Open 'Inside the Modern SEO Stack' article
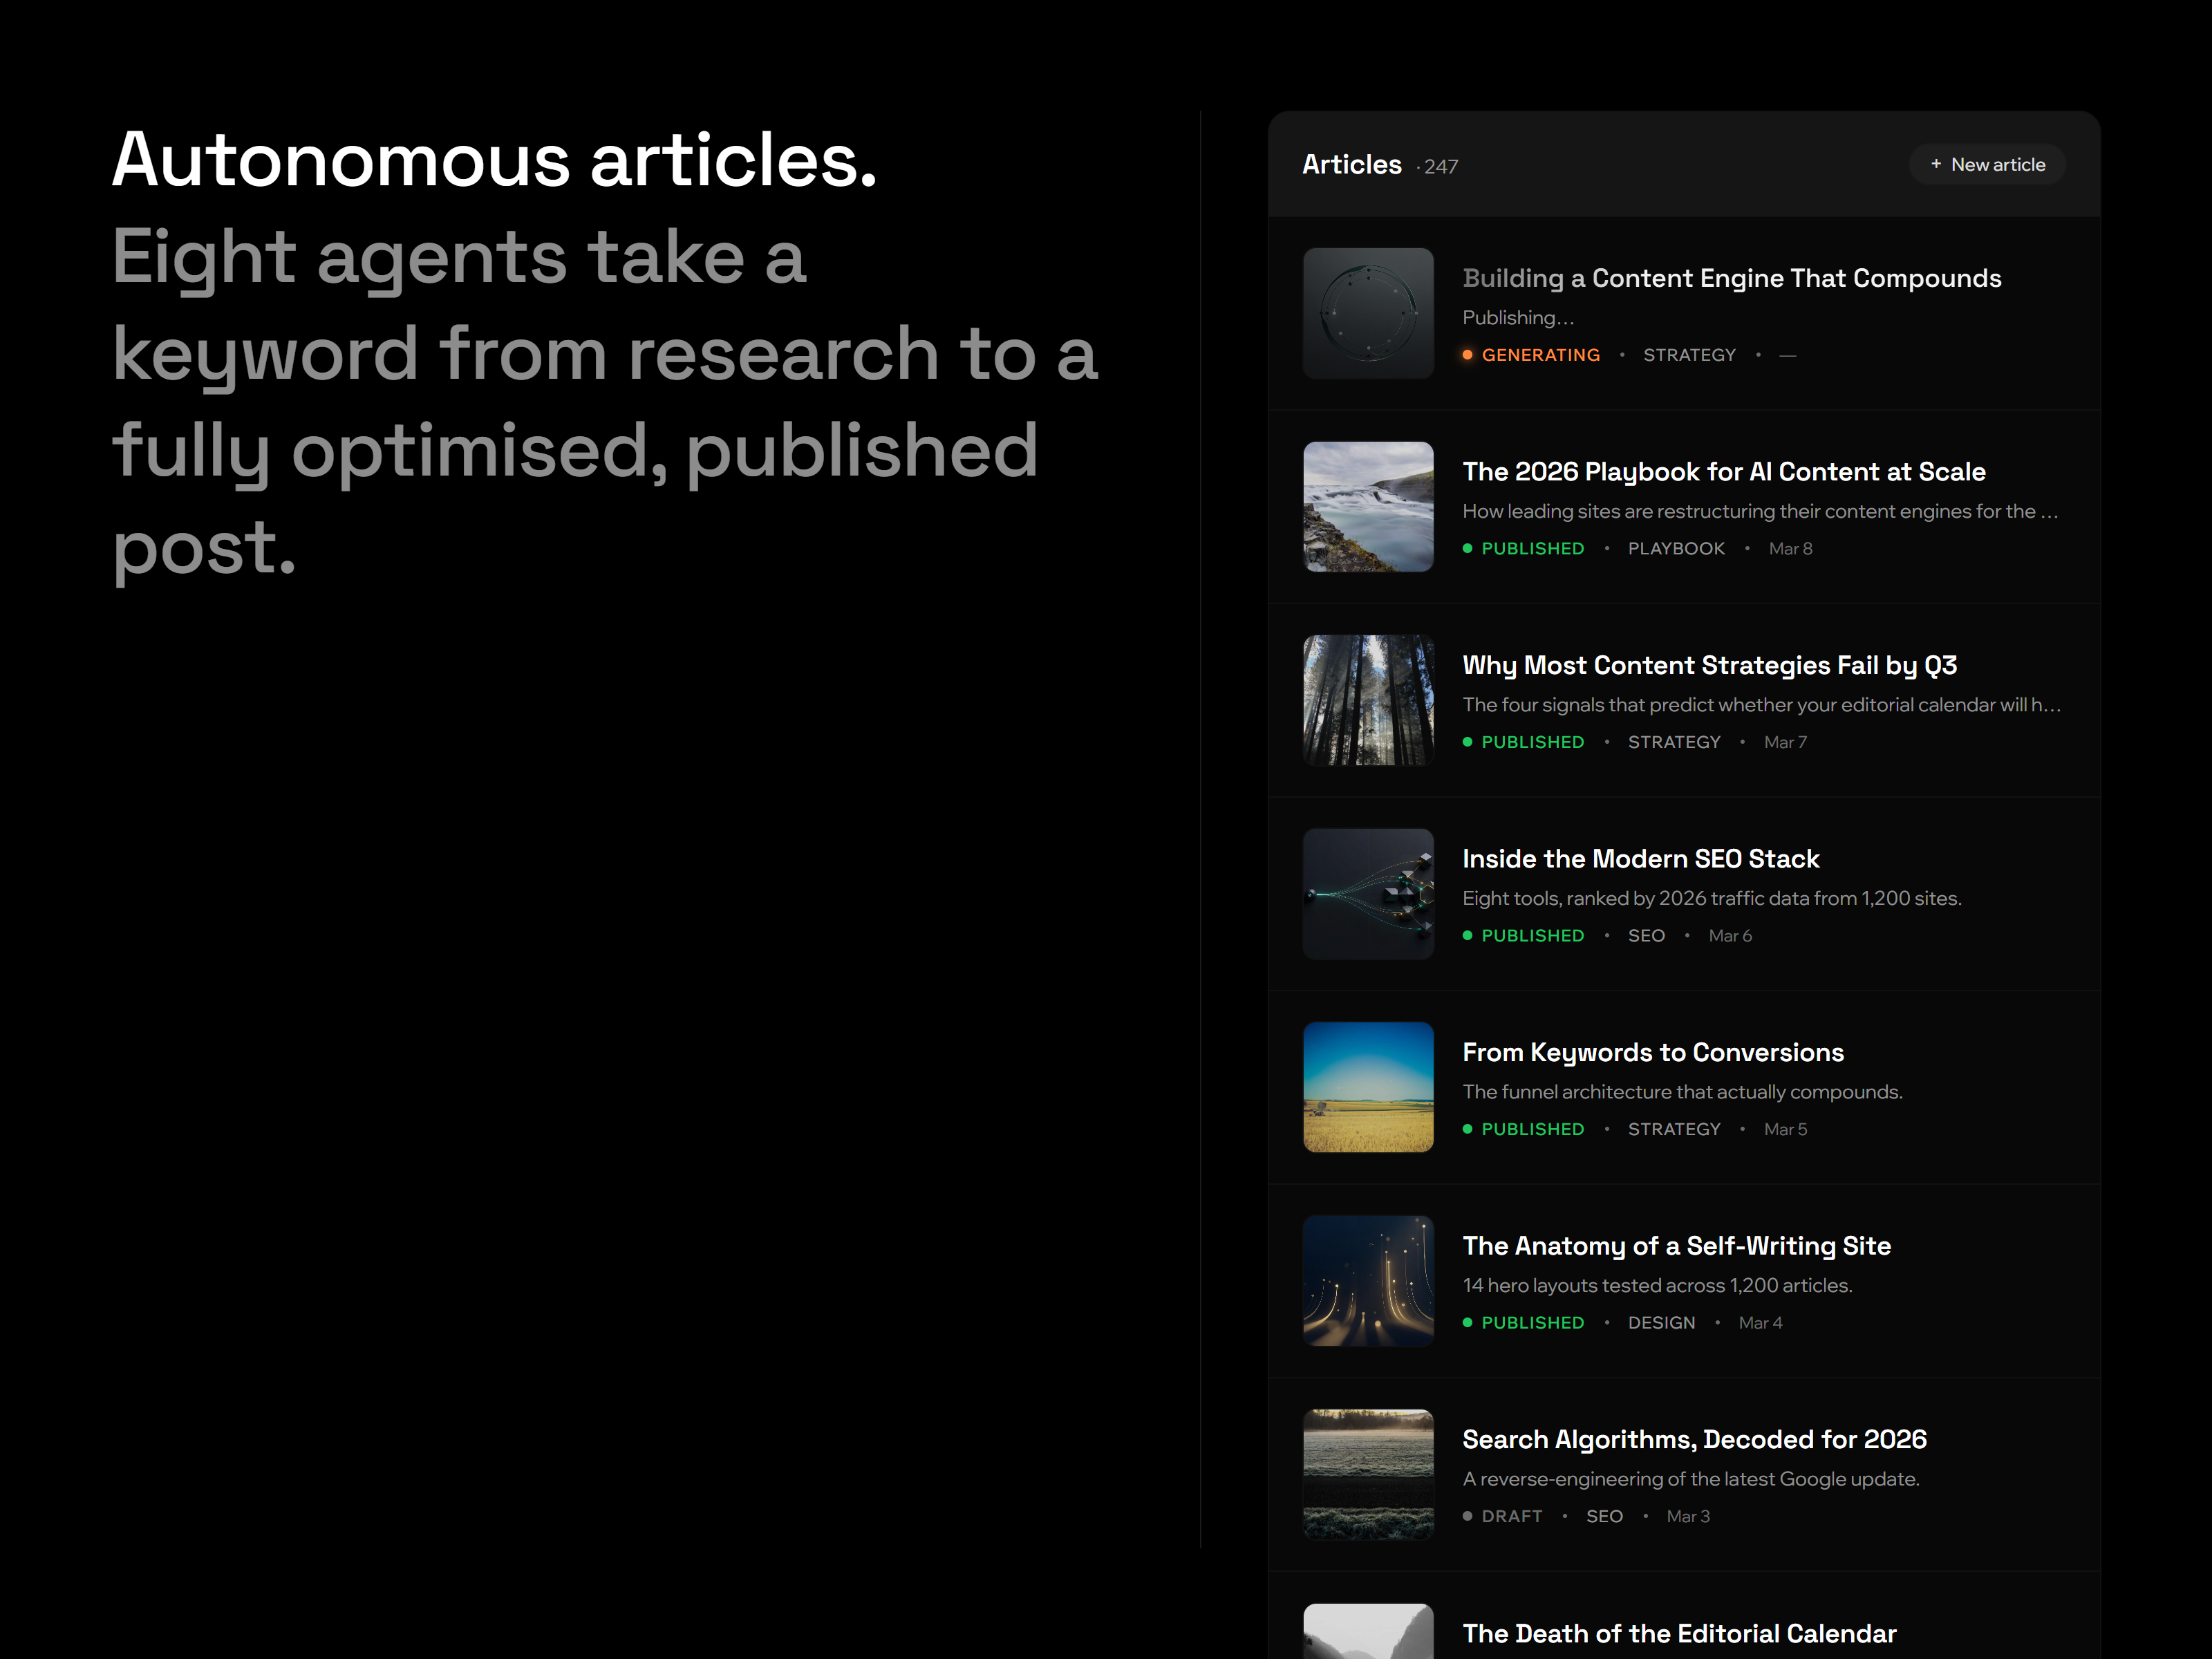 (1641, 859)
